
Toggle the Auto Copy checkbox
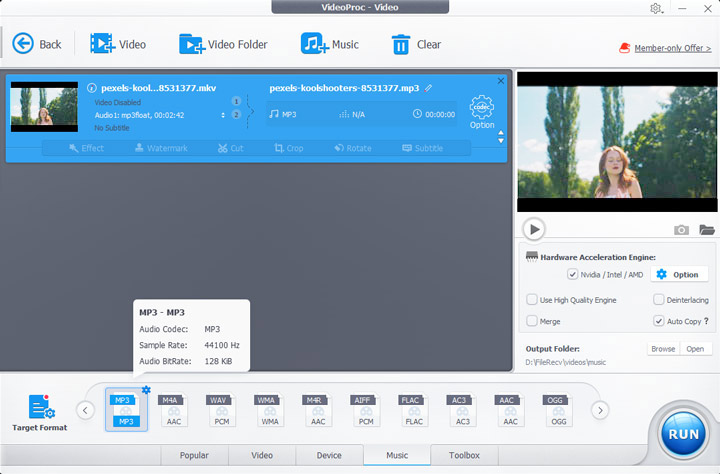[x=658, y=321]
